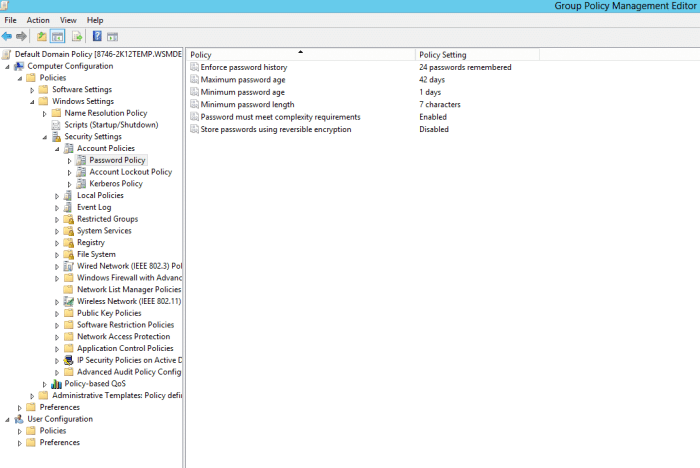This screenshot has height=468, width=700.
Task: Select Network List Manager Policies
Action: (x=129, y=289)
